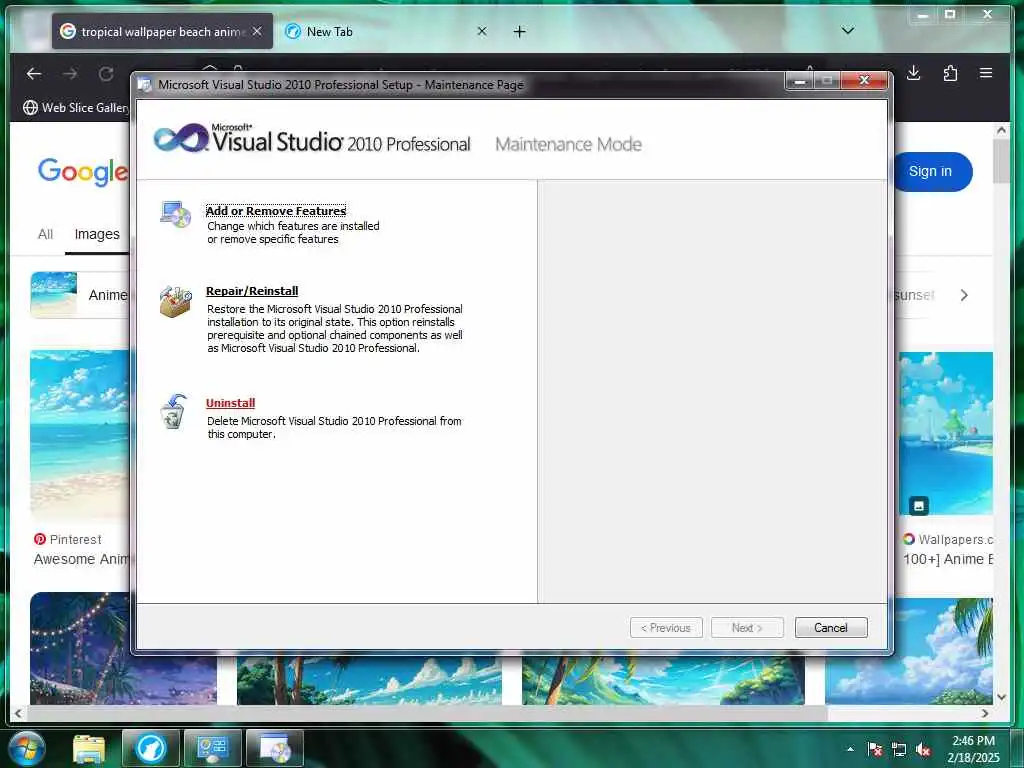Open the Pinterest beach image result

[80, 436]
